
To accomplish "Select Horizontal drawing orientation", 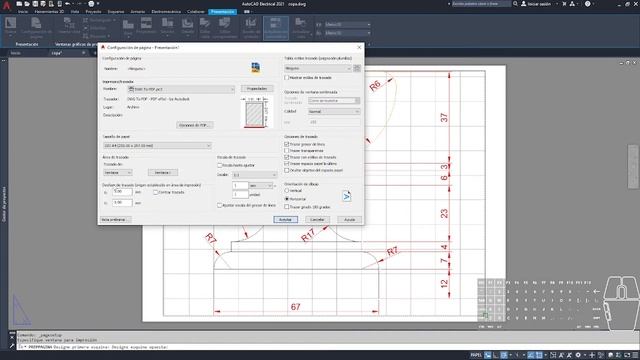I will [x=287, y=199].
